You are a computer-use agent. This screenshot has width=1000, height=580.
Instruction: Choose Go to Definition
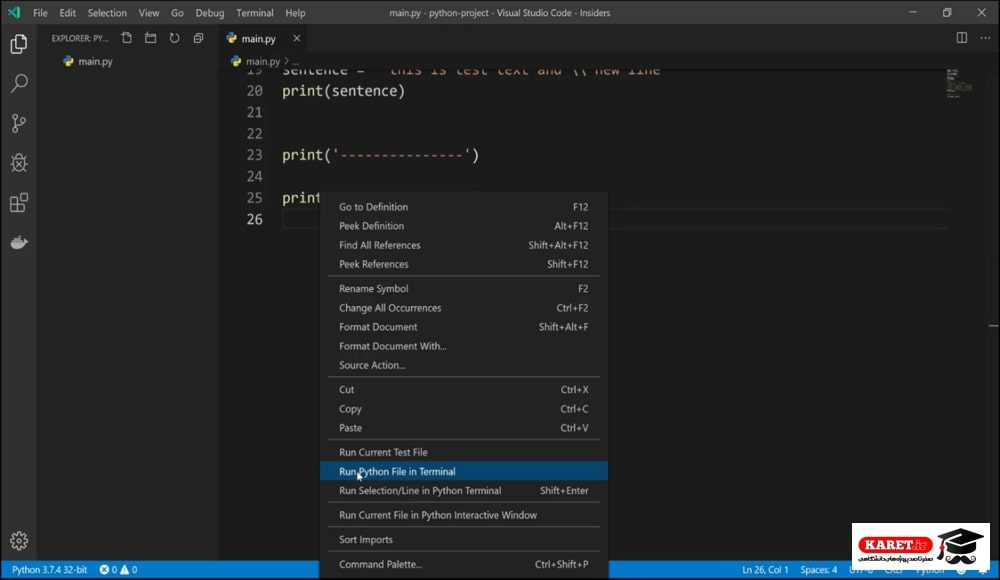click(x=464, y=207)
